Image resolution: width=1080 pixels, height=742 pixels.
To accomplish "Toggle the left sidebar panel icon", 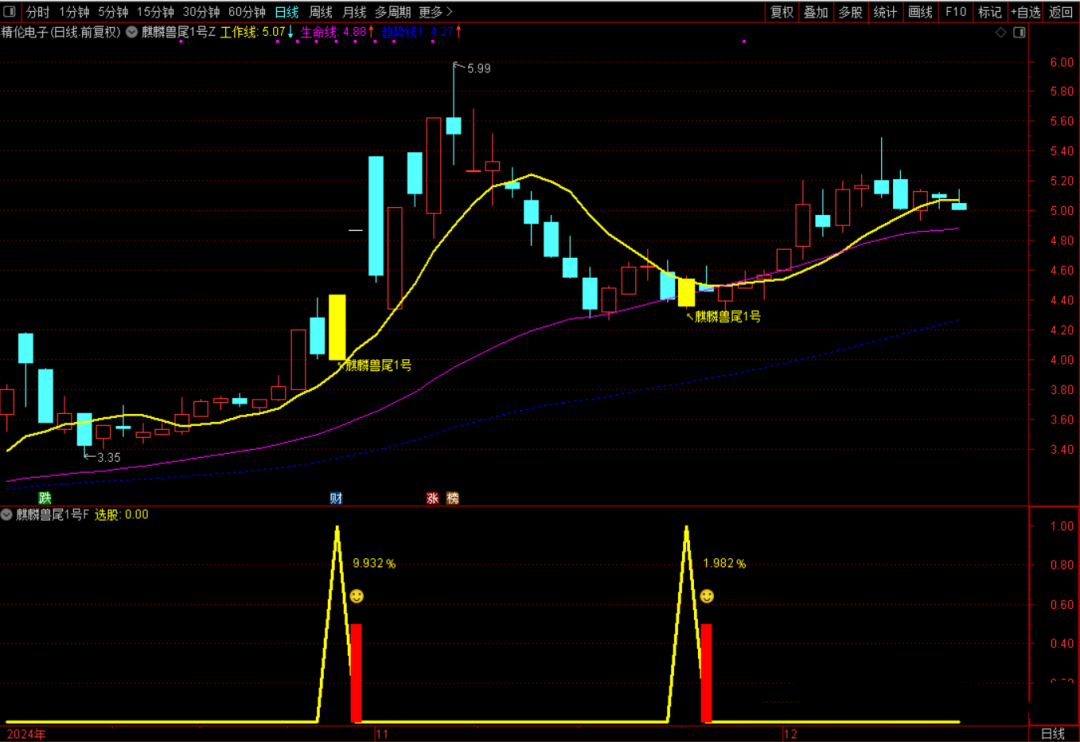I will pyautogui.click(x=9, y=12).
